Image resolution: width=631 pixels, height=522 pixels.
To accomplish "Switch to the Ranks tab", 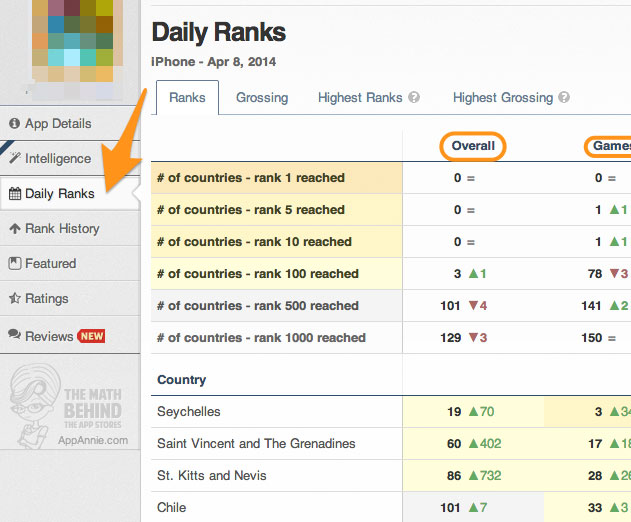I will pos(187,98).
